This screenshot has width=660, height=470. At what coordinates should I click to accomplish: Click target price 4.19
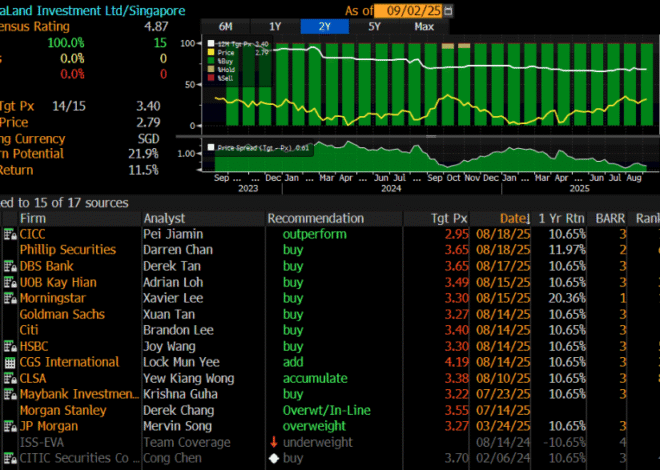[457, 362]
